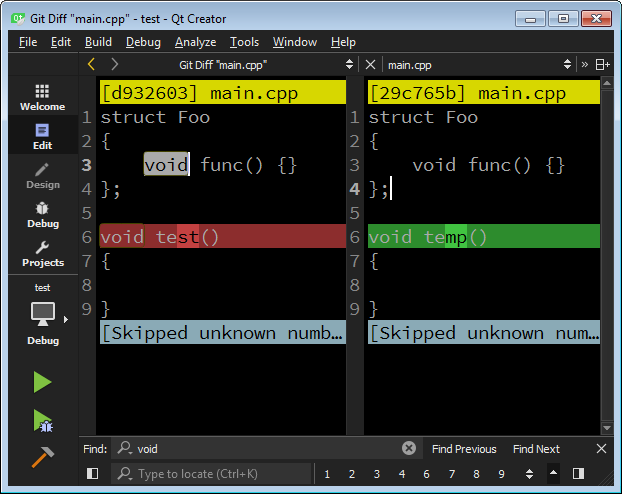Viewport: 622px width, 494px height.
Task: Close the main.cpp document
Action: point(370,64)
